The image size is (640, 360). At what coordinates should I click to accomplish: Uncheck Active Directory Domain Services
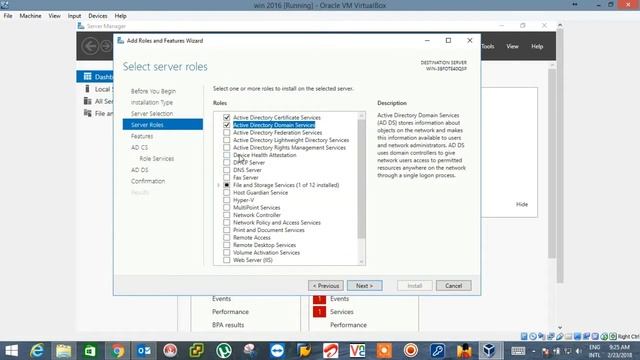point(227,125)
